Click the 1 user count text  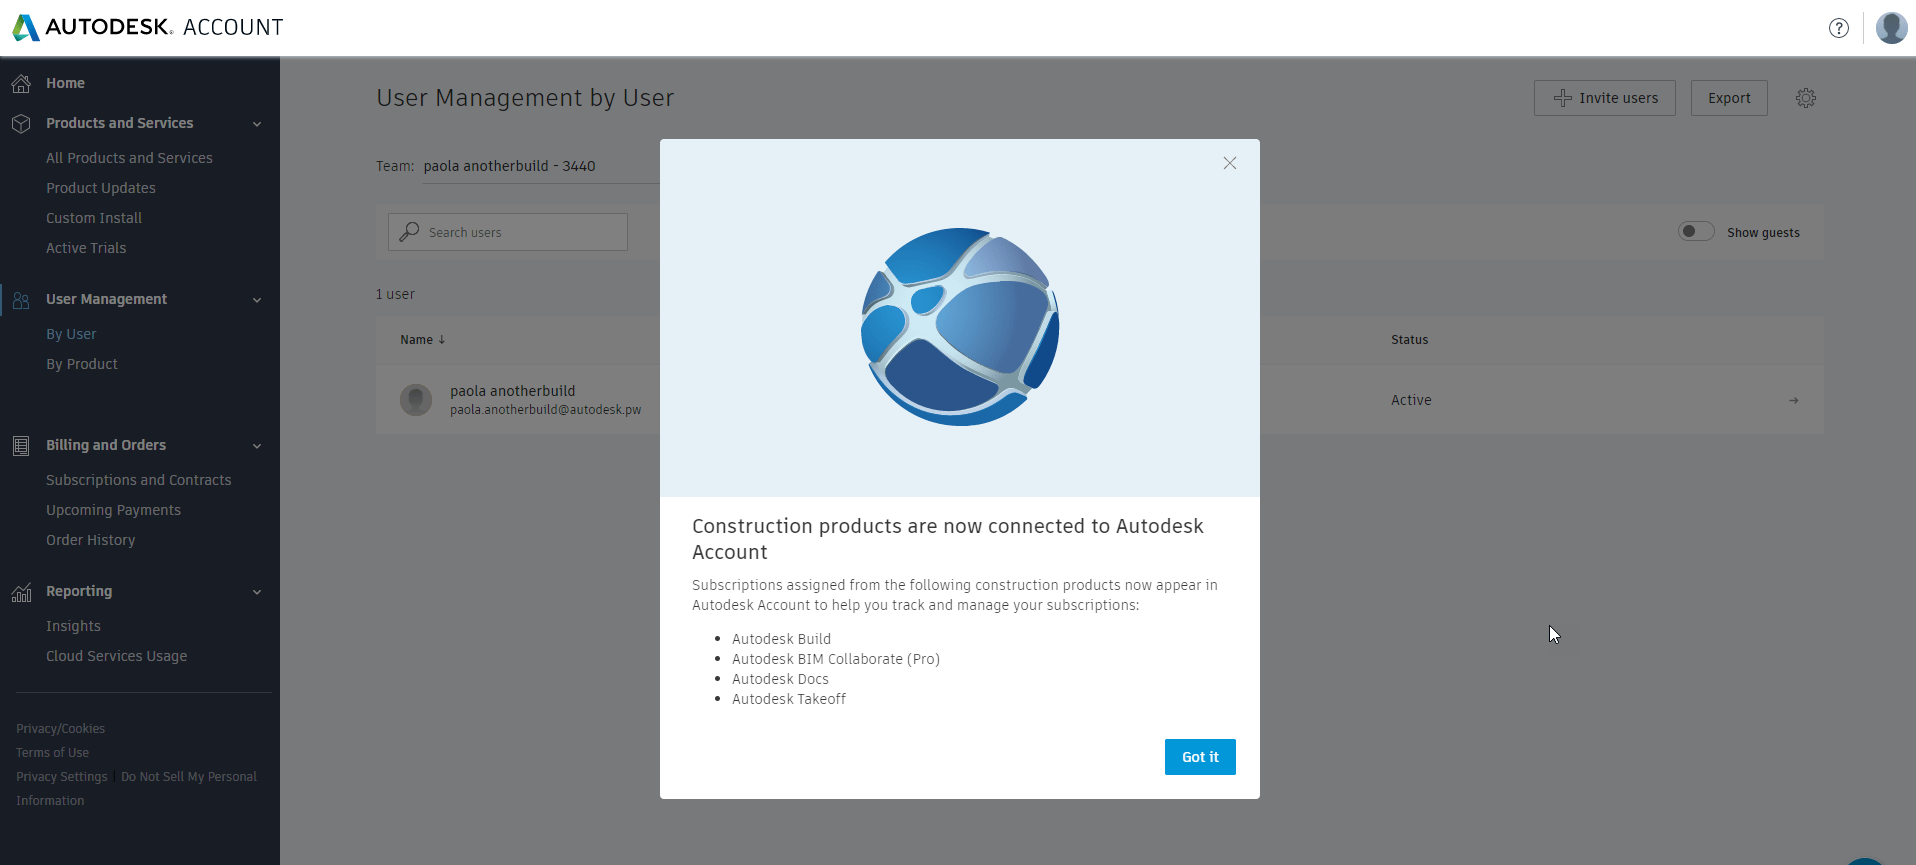(395, 294)
